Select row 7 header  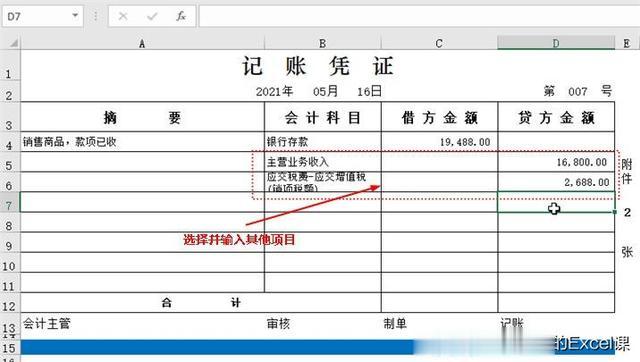pos(10,203)
